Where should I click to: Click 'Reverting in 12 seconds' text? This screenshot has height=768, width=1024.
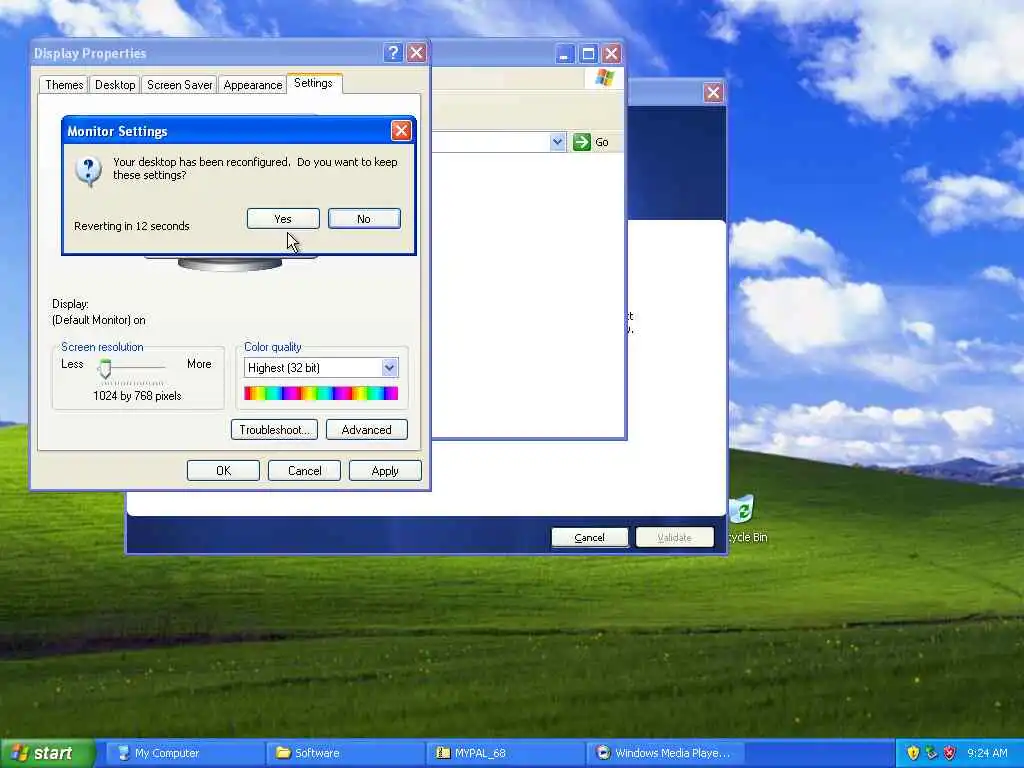click(132, 226)
